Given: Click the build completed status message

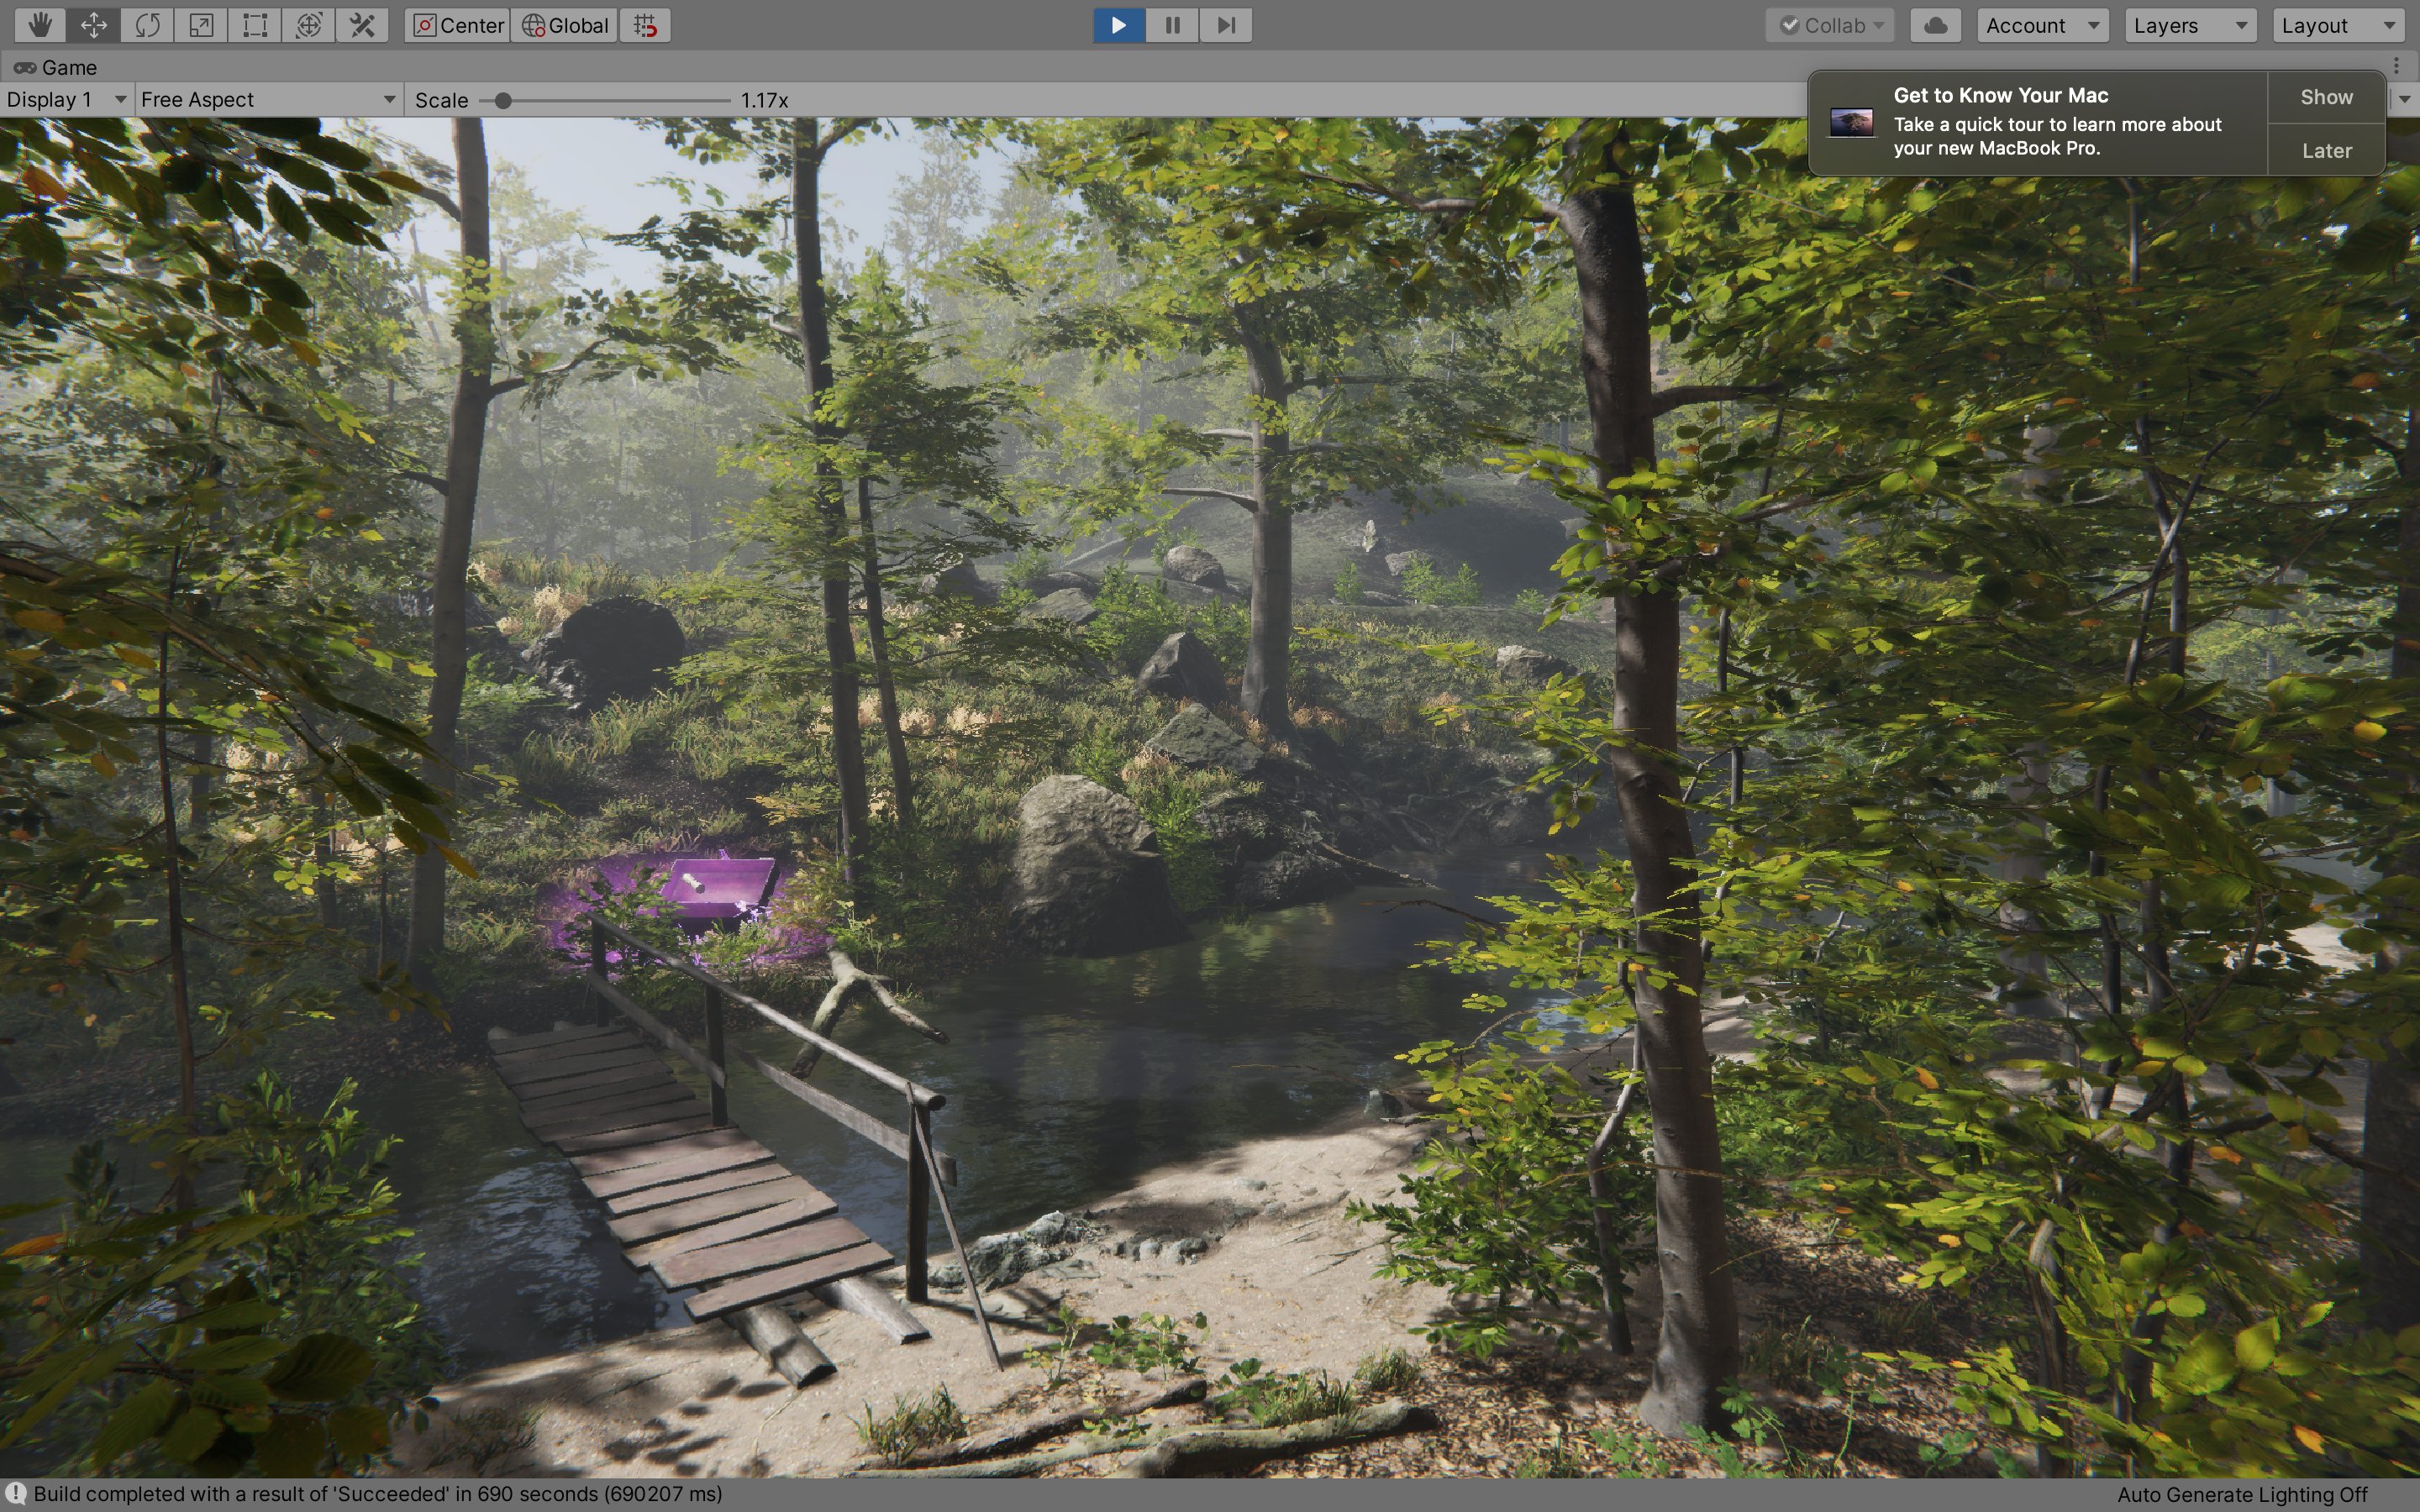Looking at the screenshot, I should (x=378, y=1494).
